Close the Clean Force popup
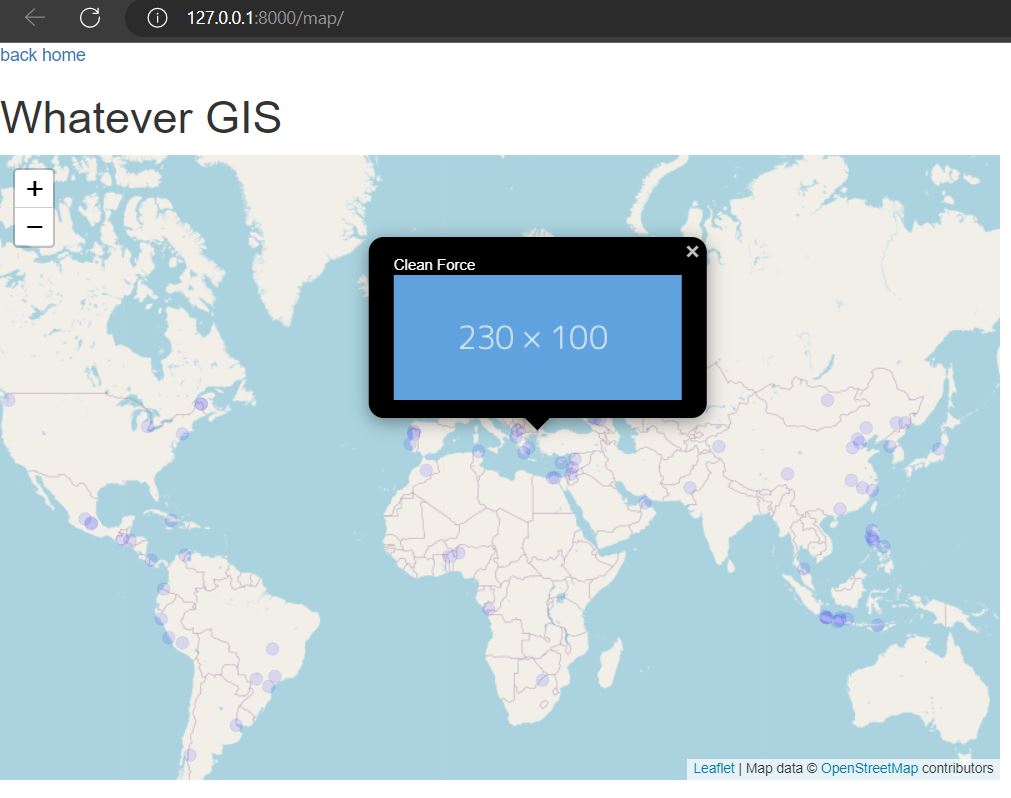1011x798 pixels. click(691, 251)
